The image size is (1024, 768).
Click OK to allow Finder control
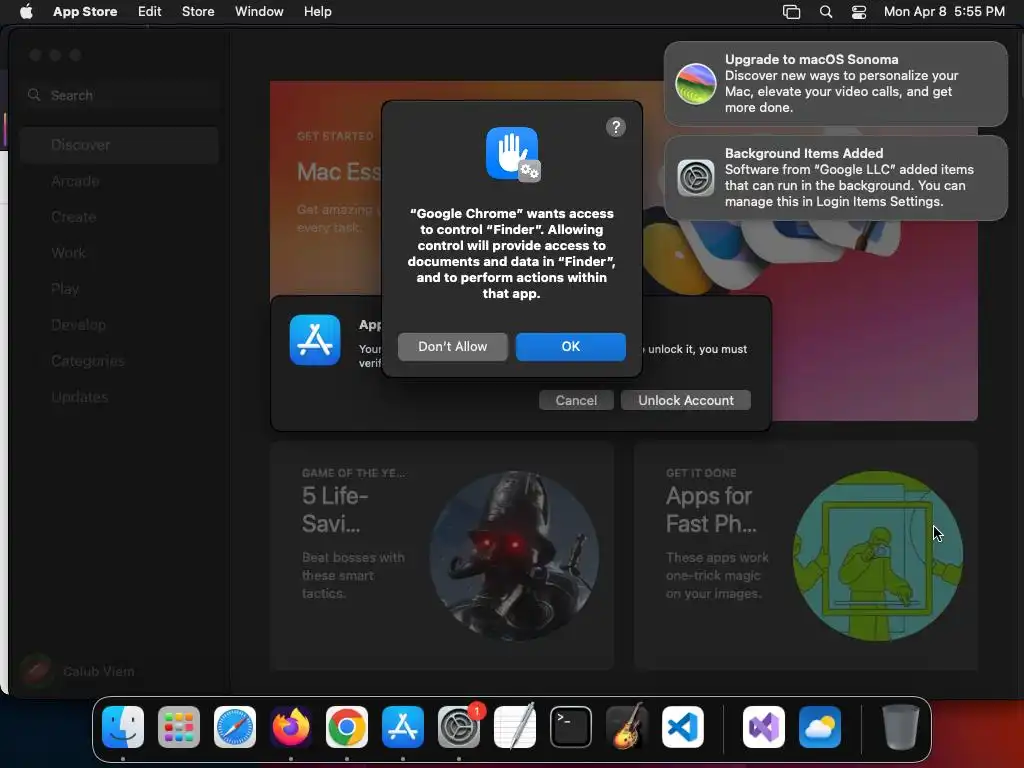(x=571, y=347)
